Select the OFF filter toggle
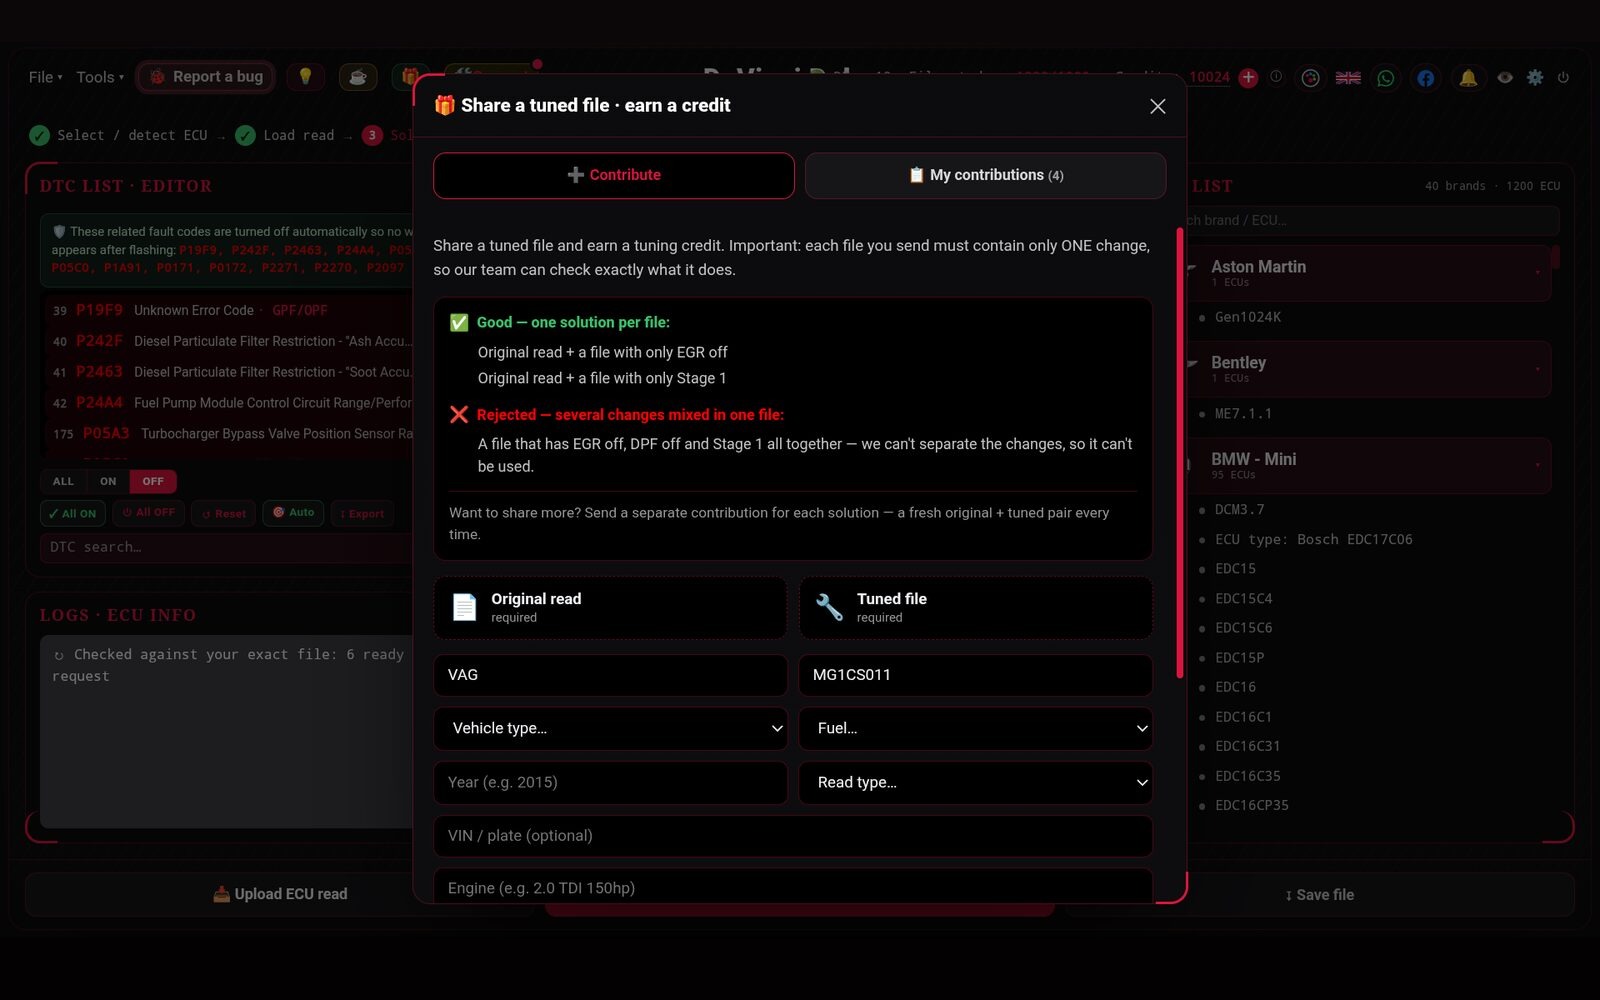 (x=153, y=481)
